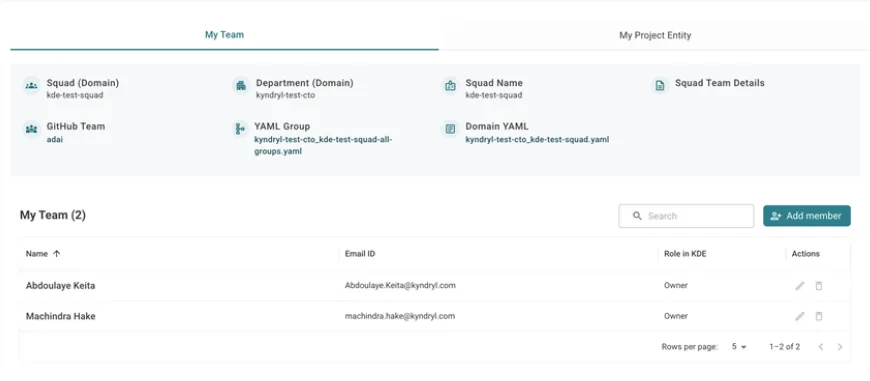This screenshot has height=381, width=870.
Task: Click the Domain YAML file icon
Action: [x=450, y=129]
